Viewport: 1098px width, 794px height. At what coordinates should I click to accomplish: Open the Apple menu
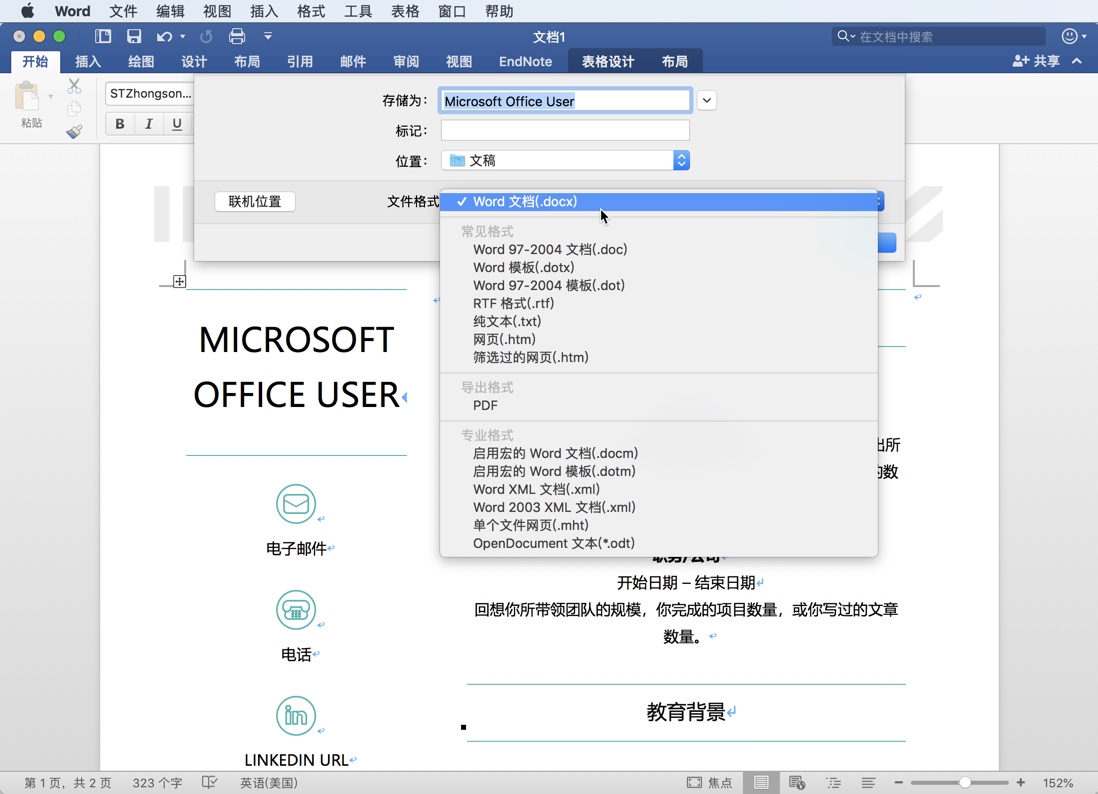pyautogui.click(x=27, y=11)
